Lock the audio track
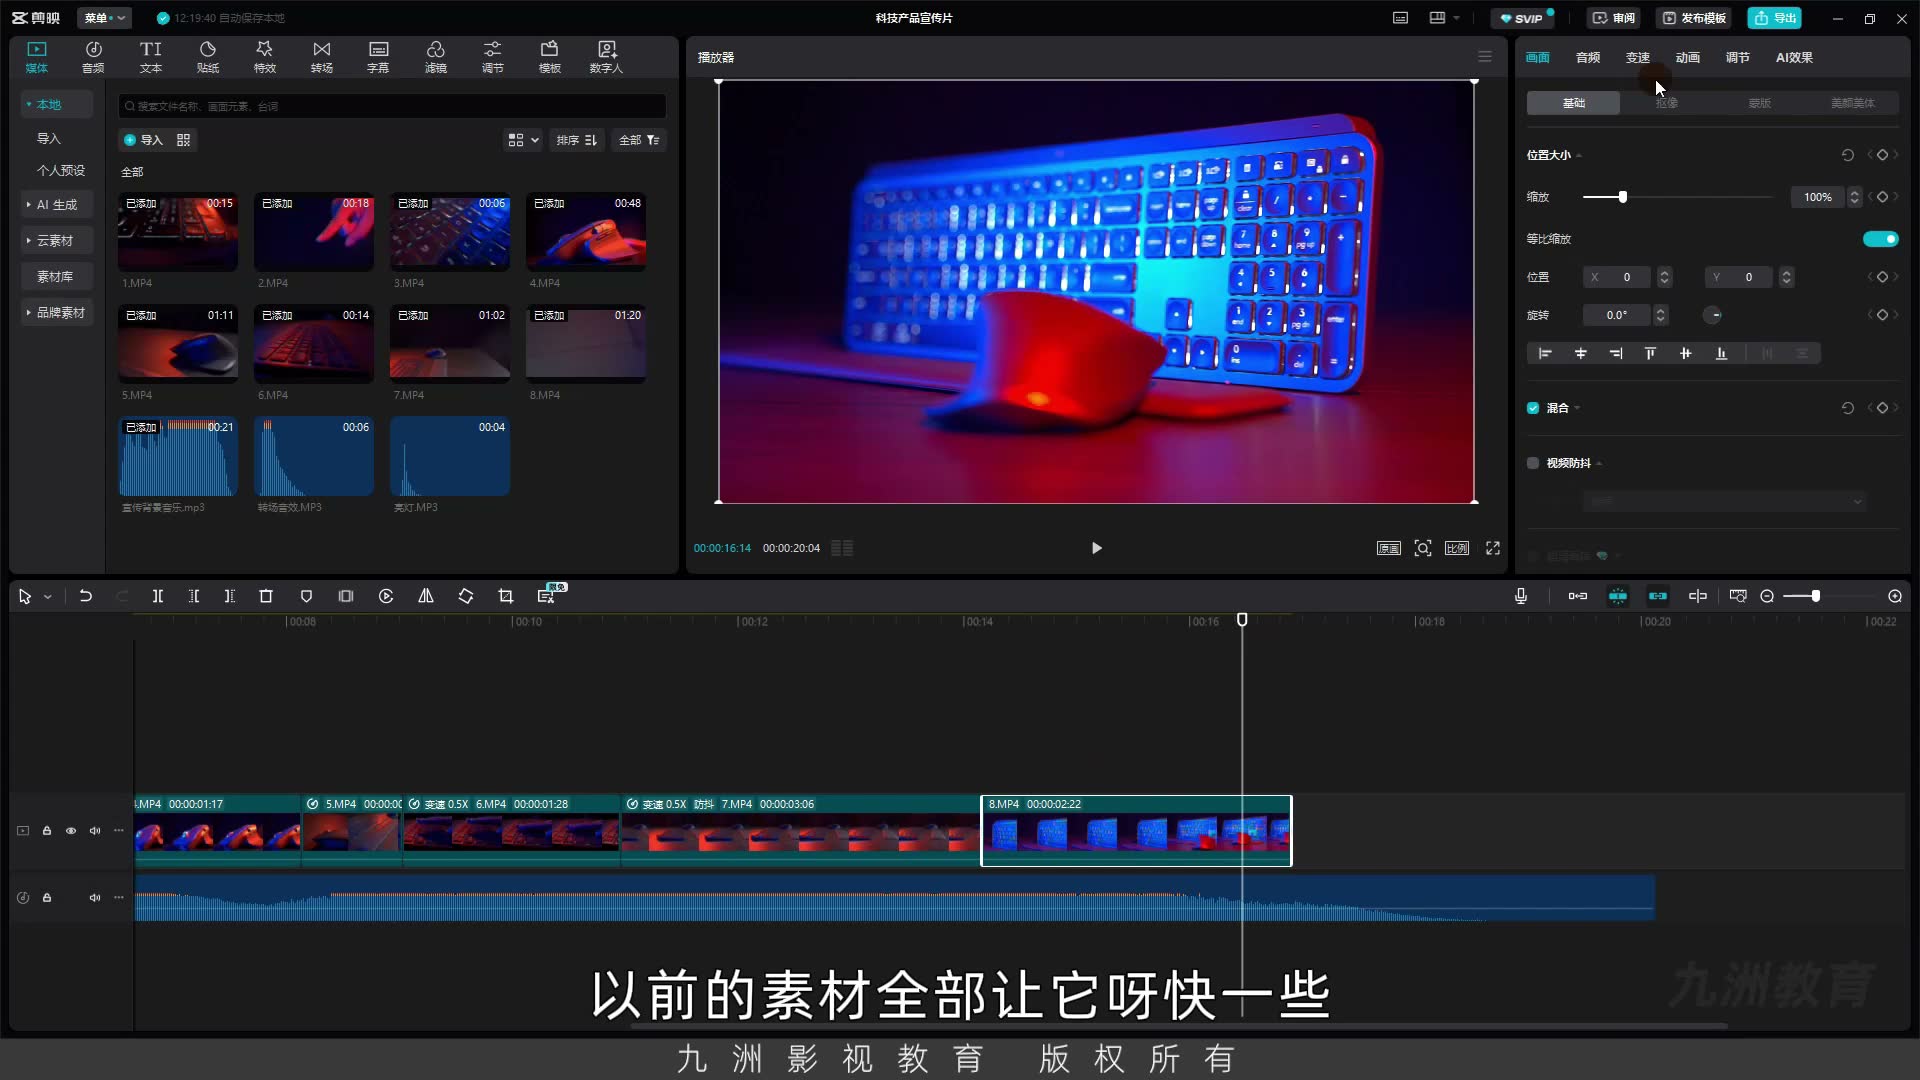Screen dimensions: 1920x1080 [47, 898]
